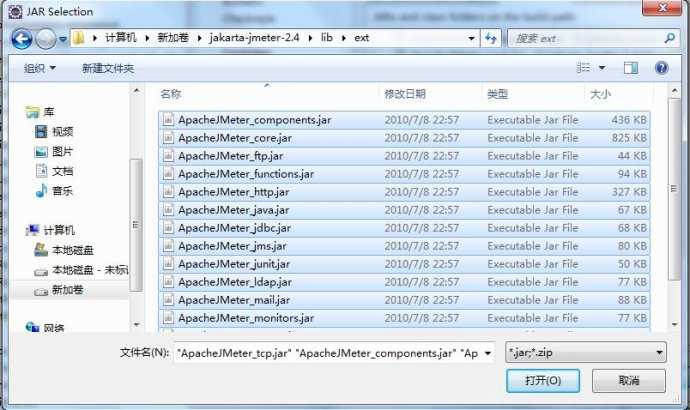Click the 新建文件夹 button
The image size is (690, 410).
tap(108, 68)
